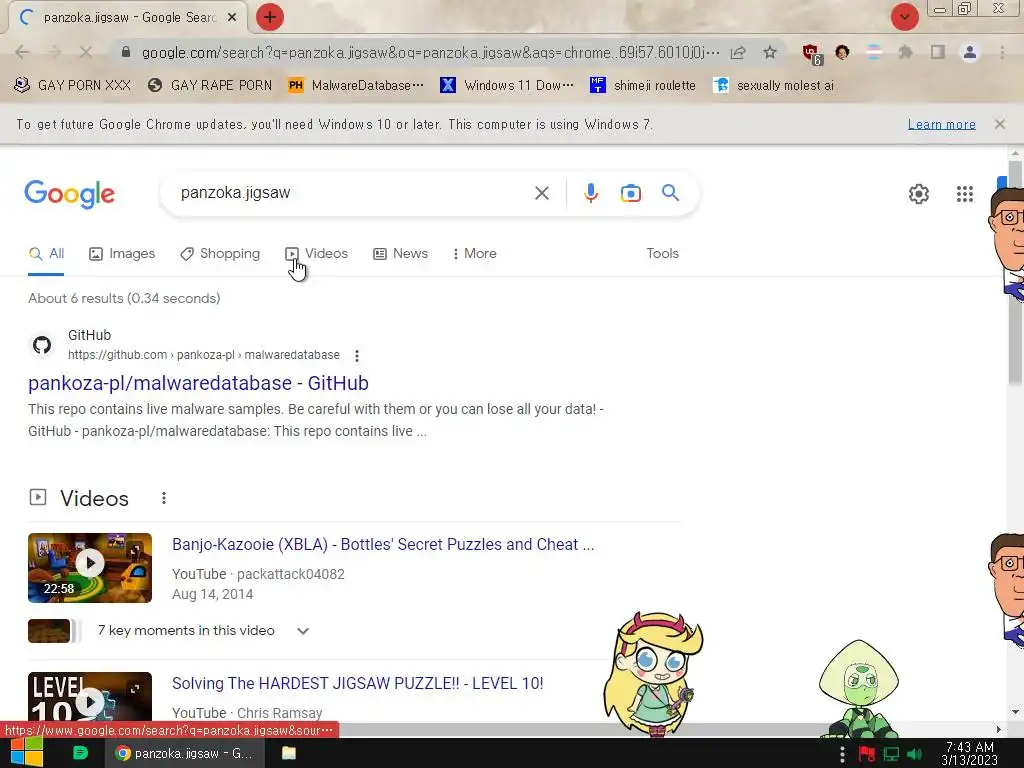Clear the search box with the X

pos(541,193)
